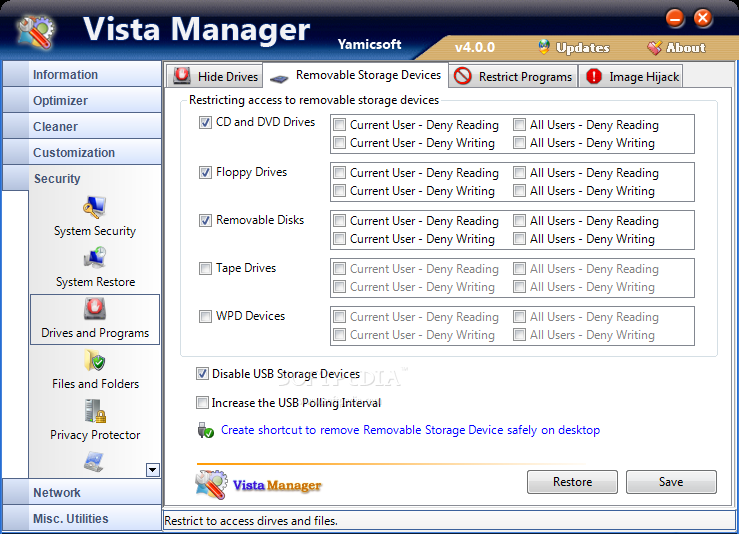Click the Save button
The image size is (739, 534).
coord(671,482)
